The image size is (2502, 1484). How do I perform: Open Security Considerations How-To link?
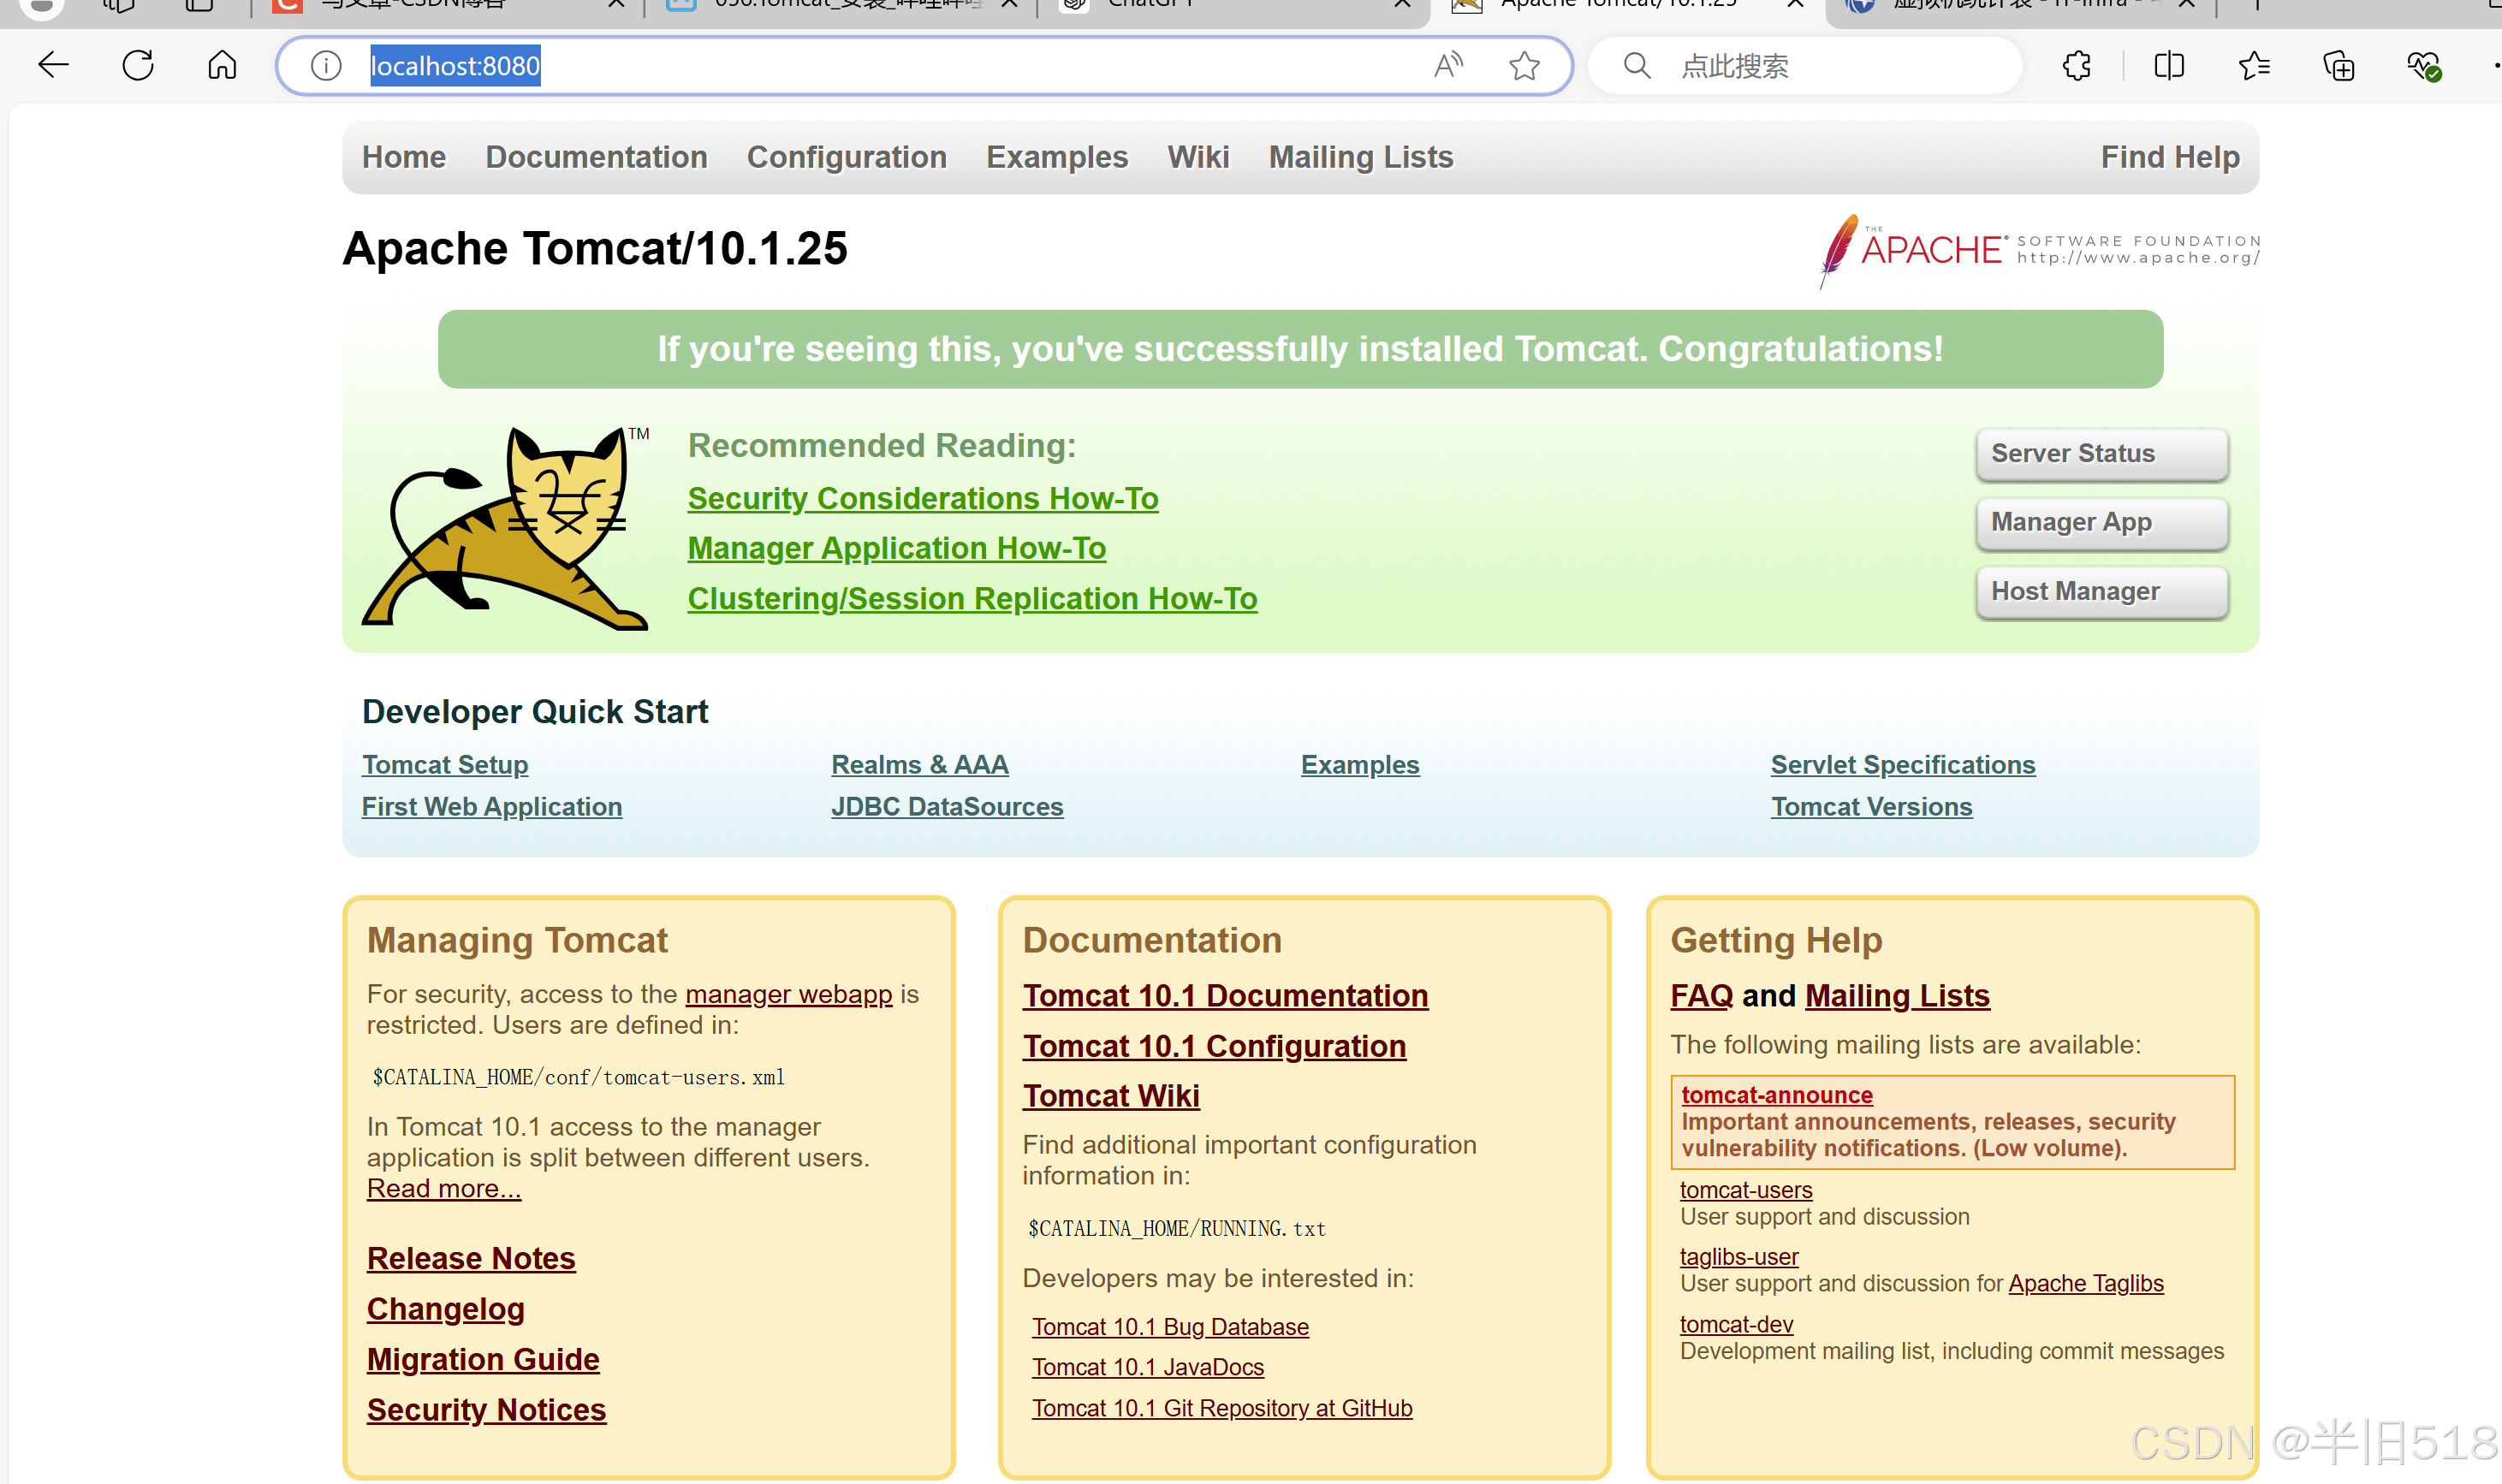point(923,498)
